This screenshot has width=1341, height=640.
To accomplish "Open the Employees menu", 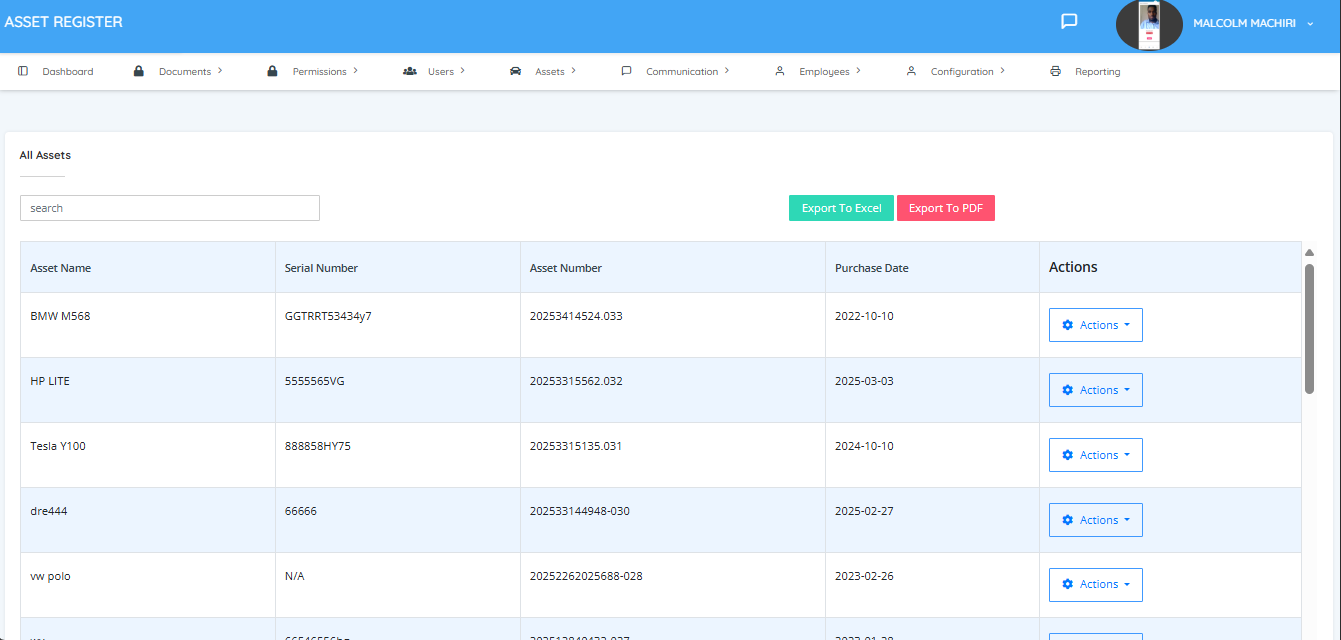I will pos(824,72).
